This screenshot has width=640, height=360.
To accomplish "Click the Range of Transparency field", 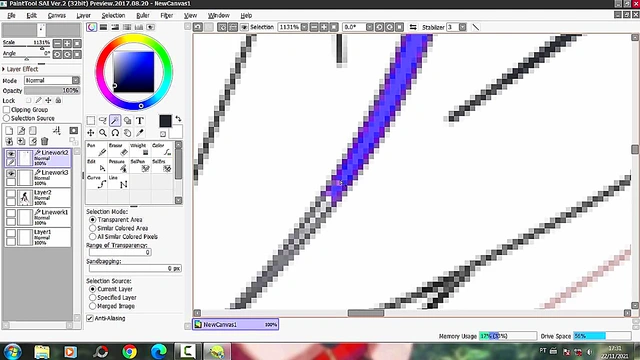I will click(x=120, y=252).
